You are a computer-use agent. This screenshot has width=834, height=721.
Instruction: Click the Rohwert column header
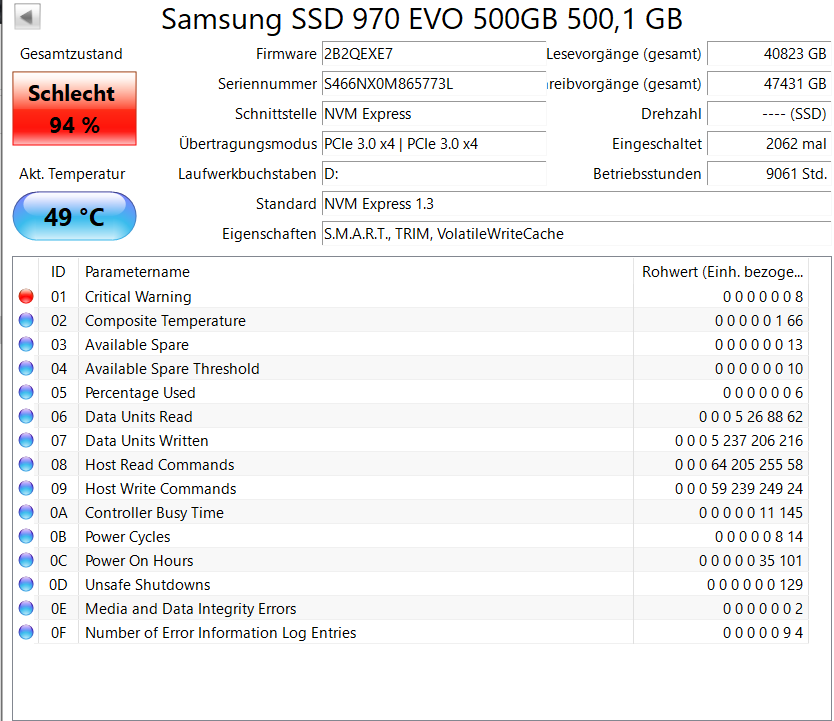click(x=721, y=272)
